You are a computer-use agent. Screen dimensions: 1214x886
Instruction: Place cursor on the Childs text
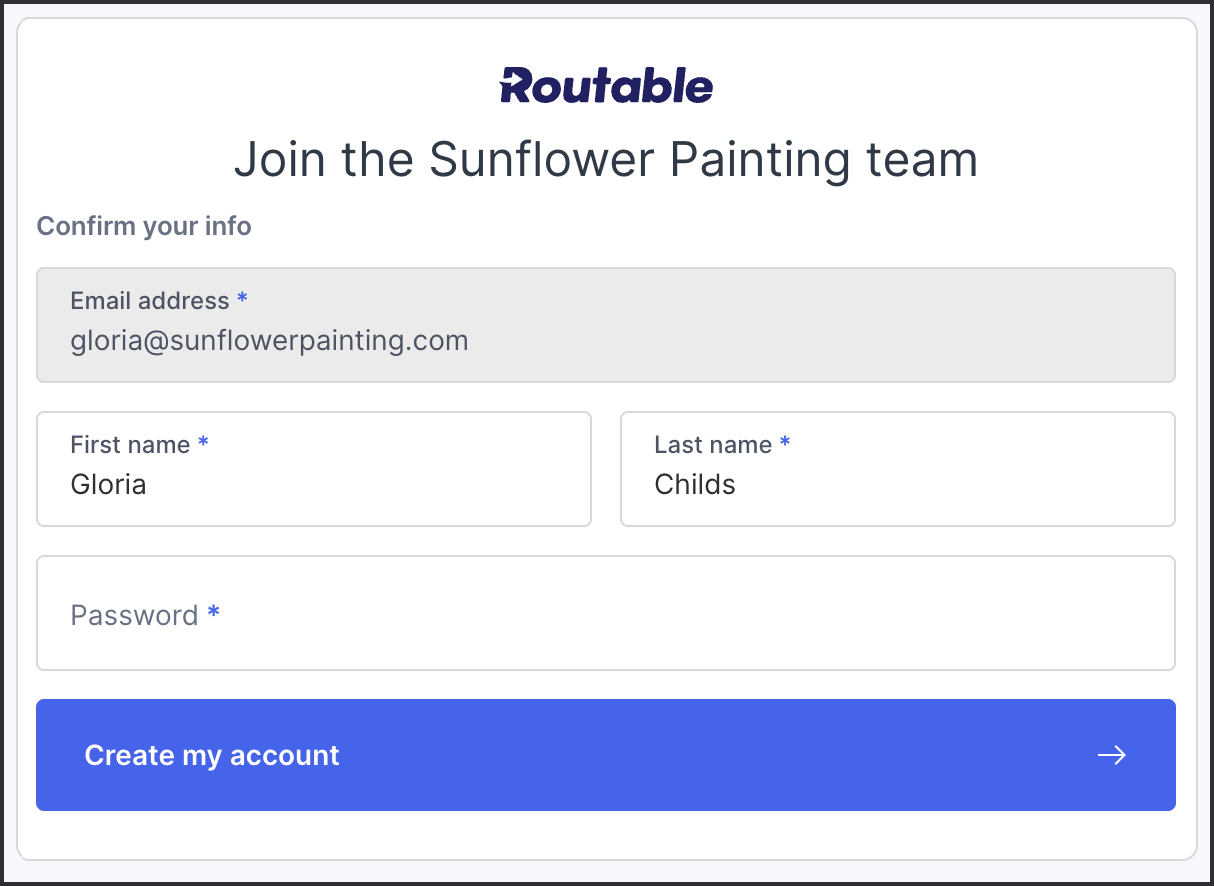click(x=695, y=485)
